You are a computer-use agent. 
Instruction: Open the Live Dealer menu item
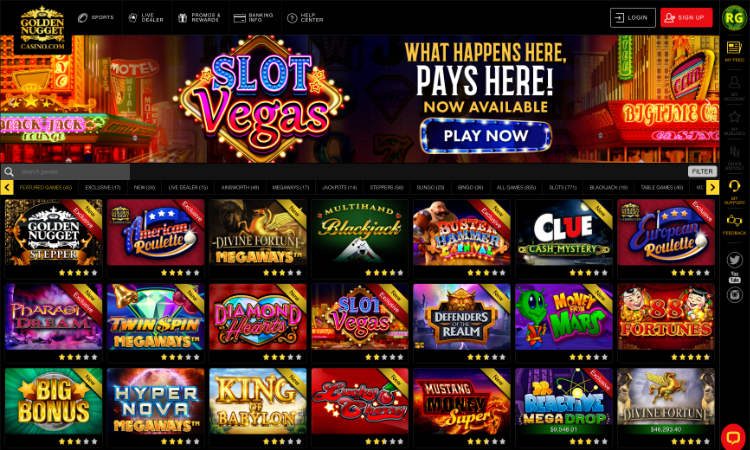(x=146, y=18)
